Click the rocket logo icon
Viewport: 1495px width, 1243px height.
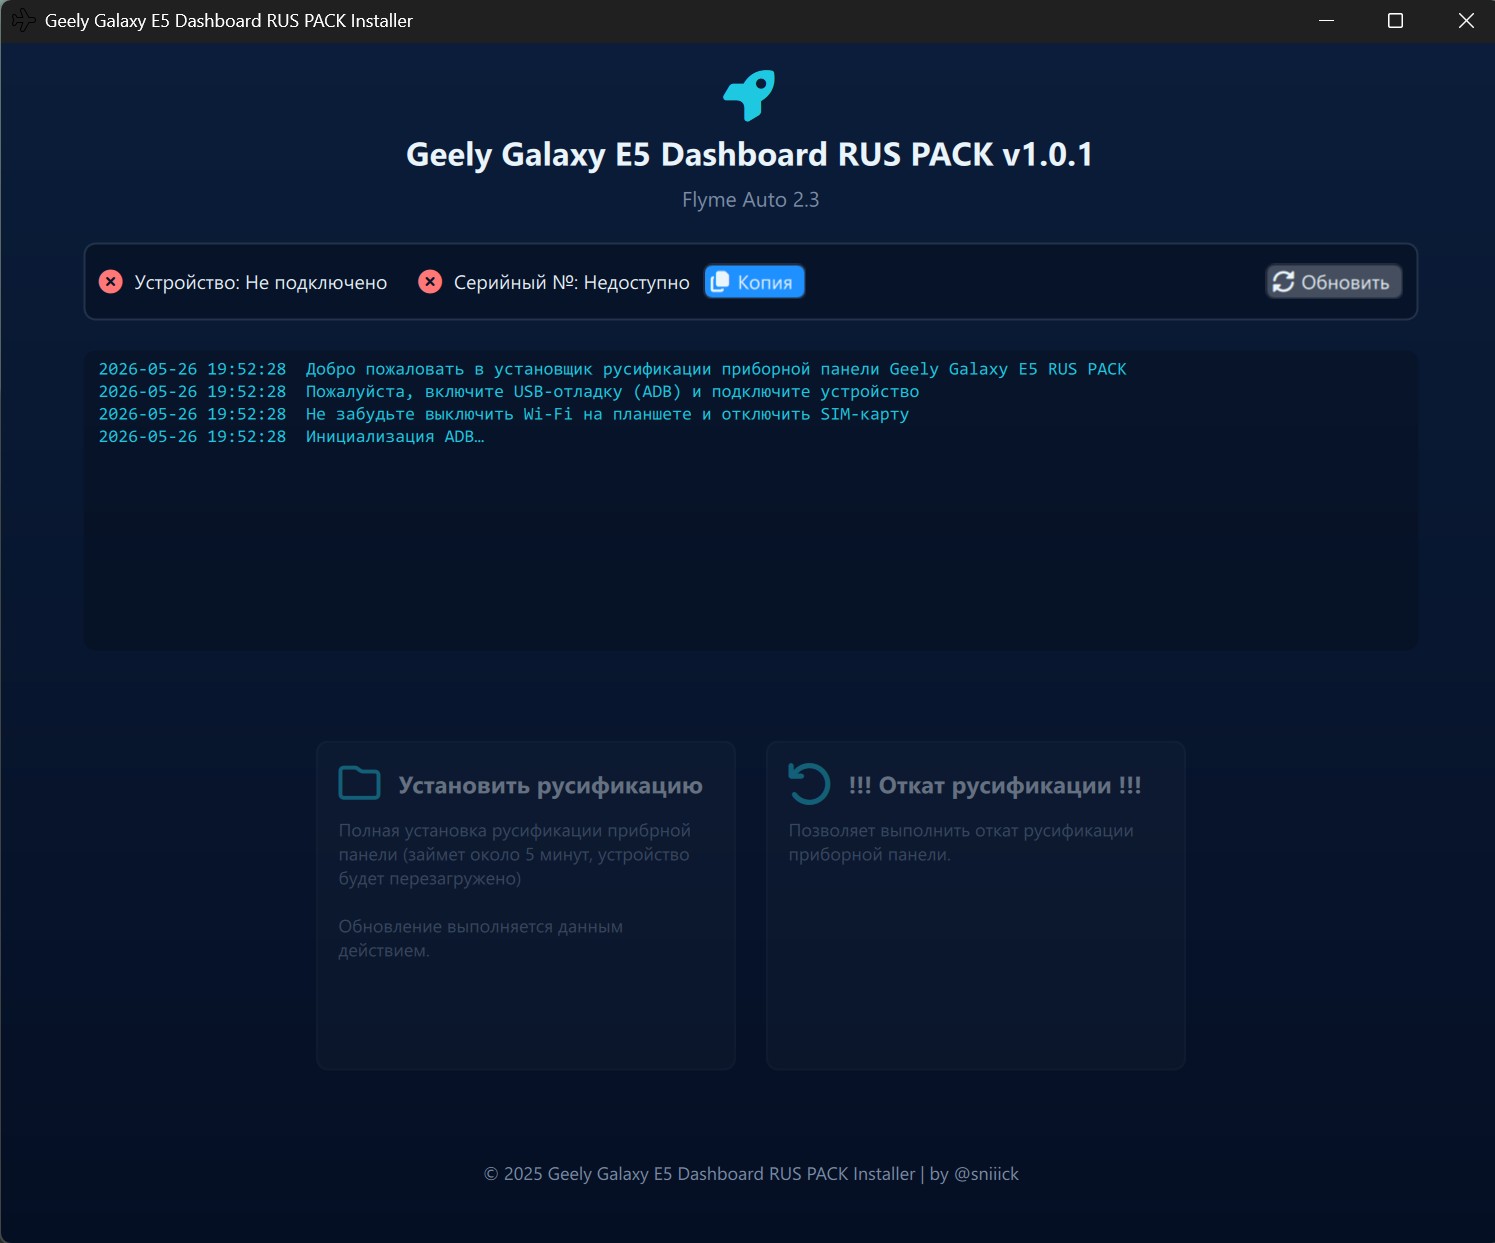tap(750, 95)
